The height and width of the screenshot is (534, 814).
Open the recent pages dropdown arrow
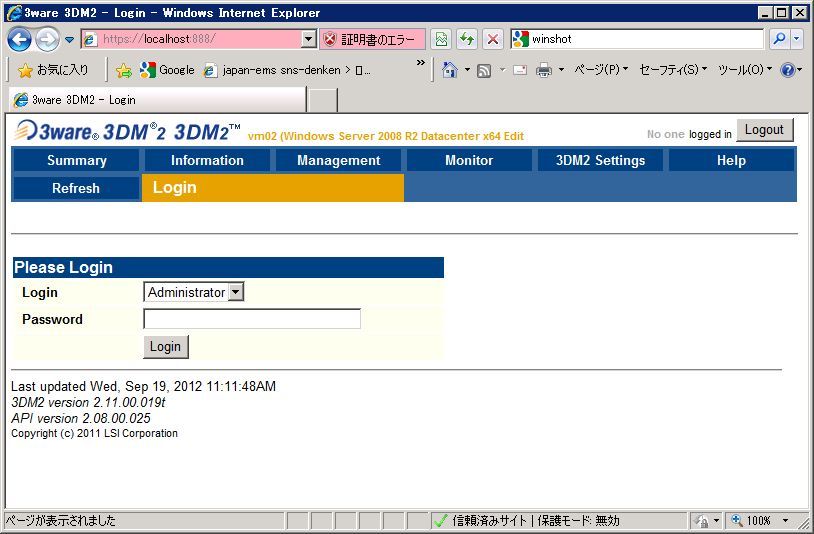coord(70,39)
